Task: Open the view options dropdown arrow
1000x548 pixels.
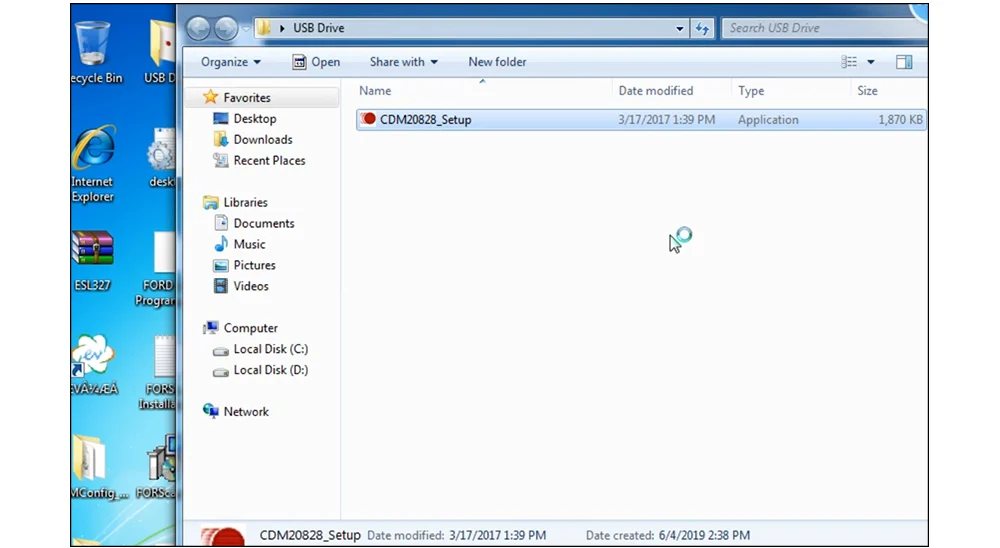Action: click(871, 62)
